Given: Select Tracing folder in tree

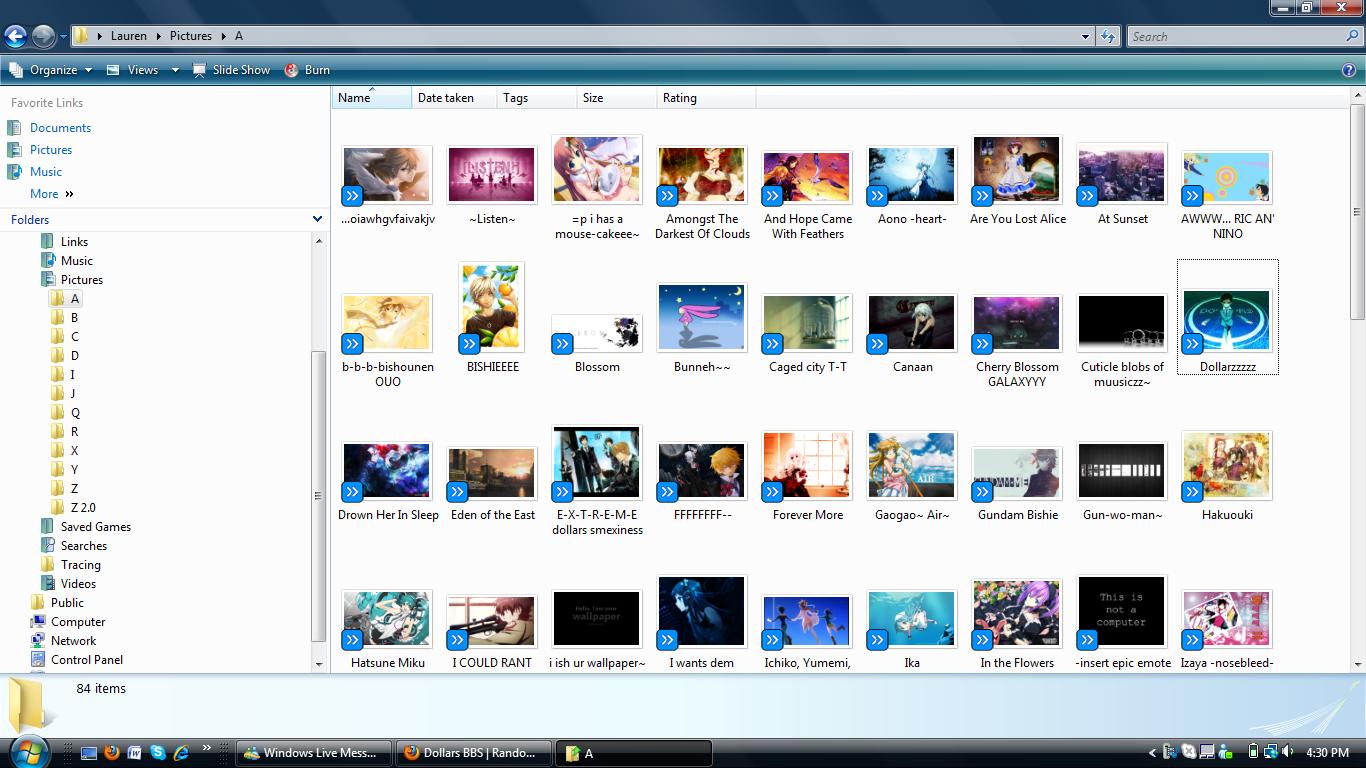Looking at the screenshot, I should 80,565.
